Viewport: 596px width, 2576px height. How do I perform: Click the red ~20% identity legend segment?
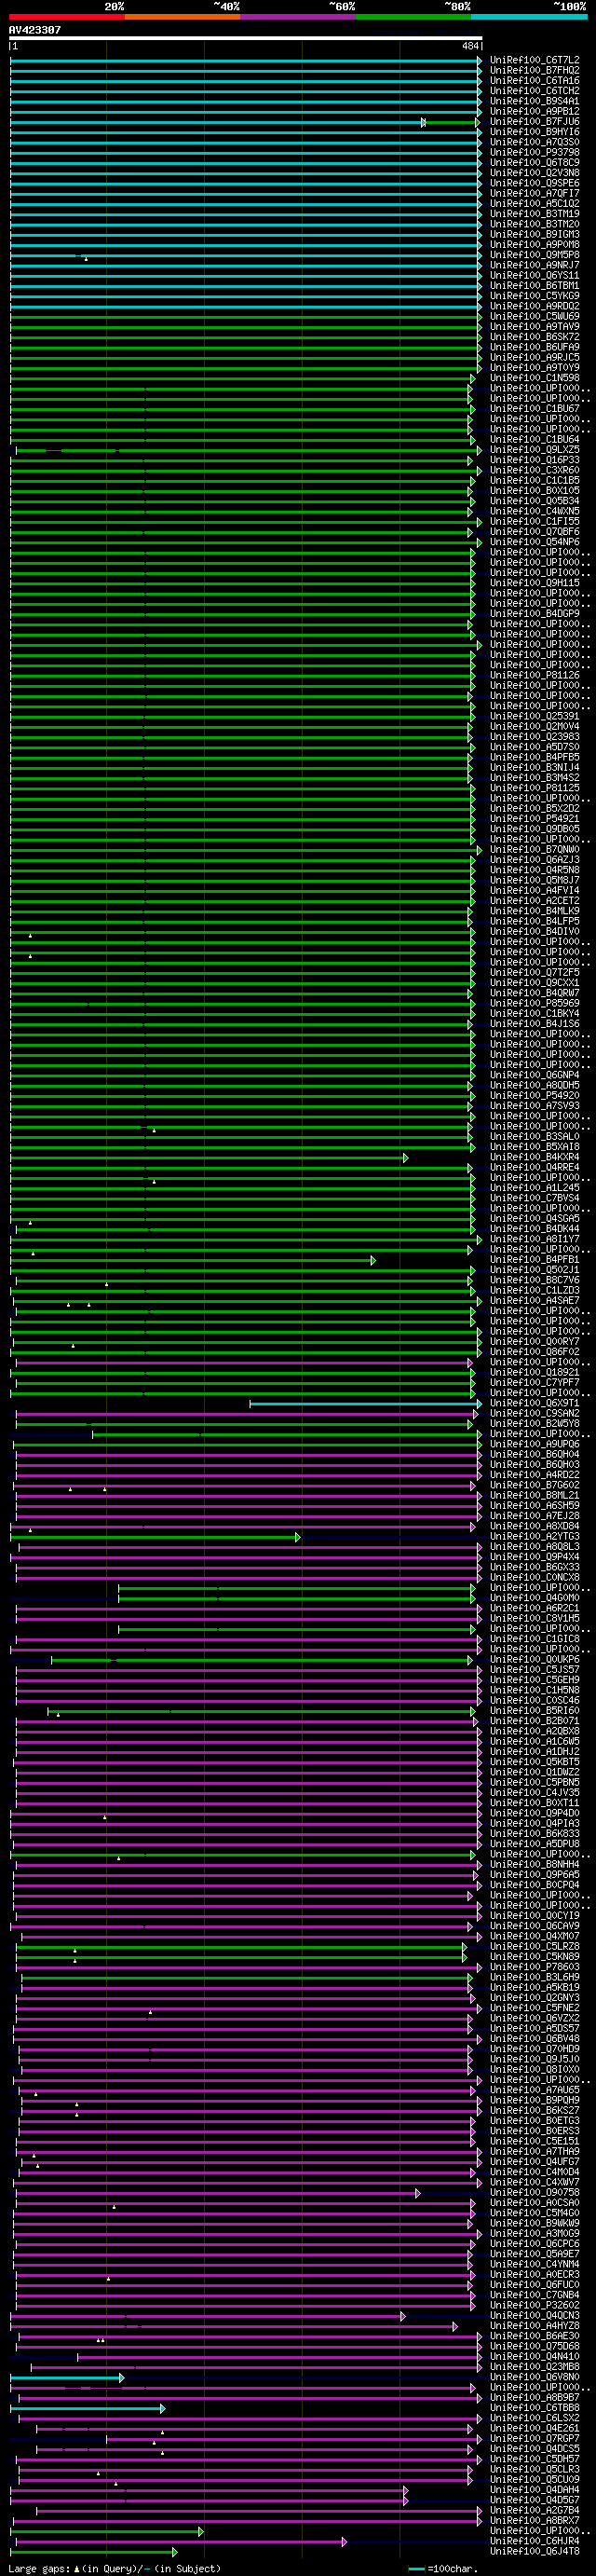click(x=66, y=16)
